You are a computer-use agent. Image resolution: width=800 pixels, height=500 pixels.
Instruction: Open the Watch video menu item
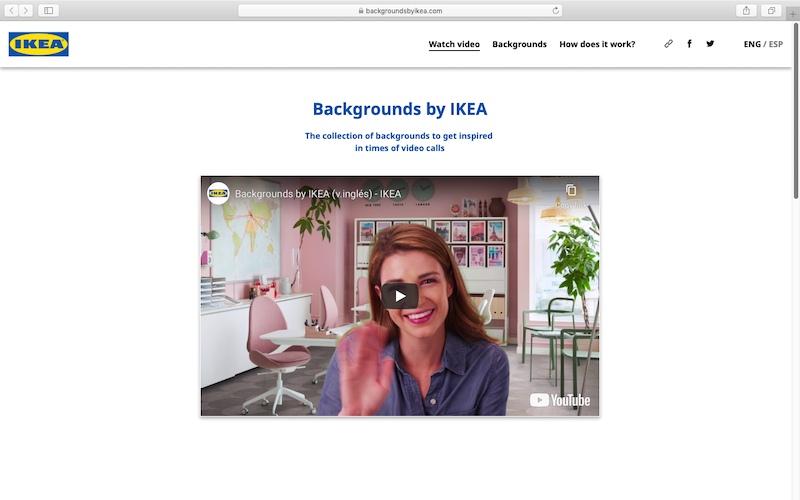click(454, 44)
